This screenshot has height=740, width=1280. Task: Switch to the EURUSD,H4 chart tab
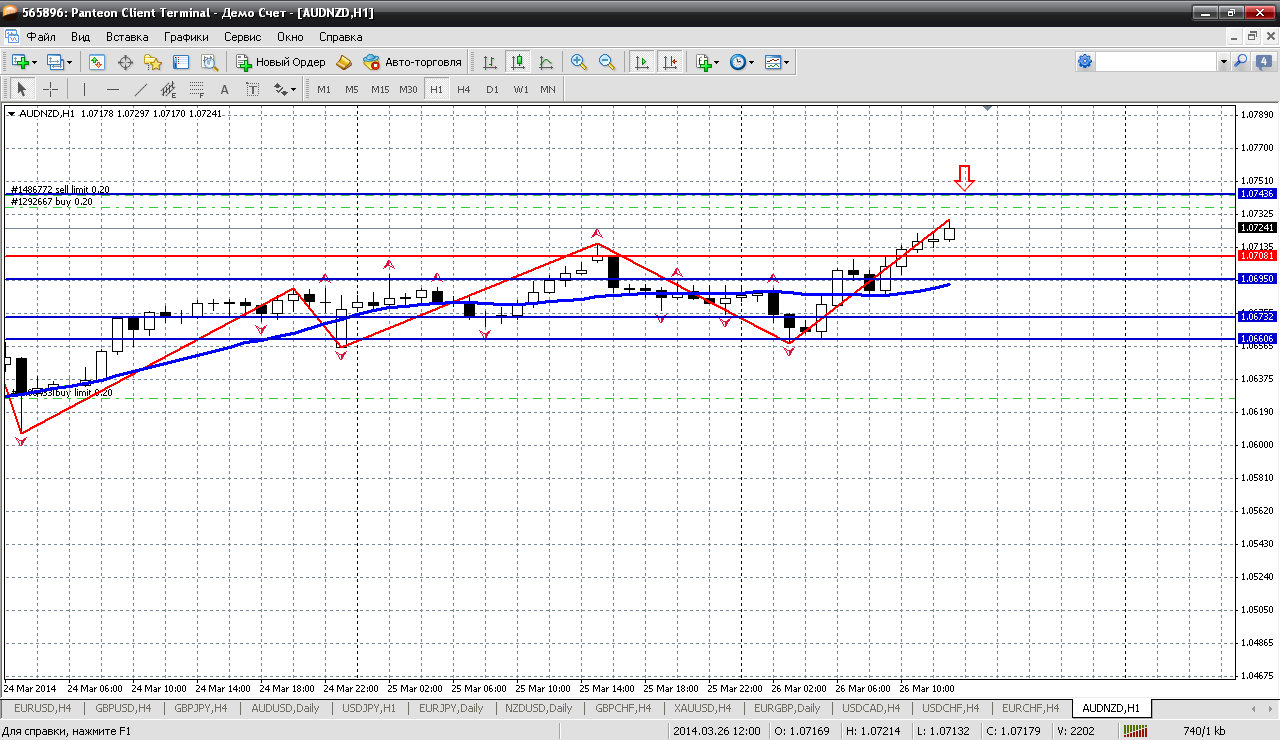(42, 708)
